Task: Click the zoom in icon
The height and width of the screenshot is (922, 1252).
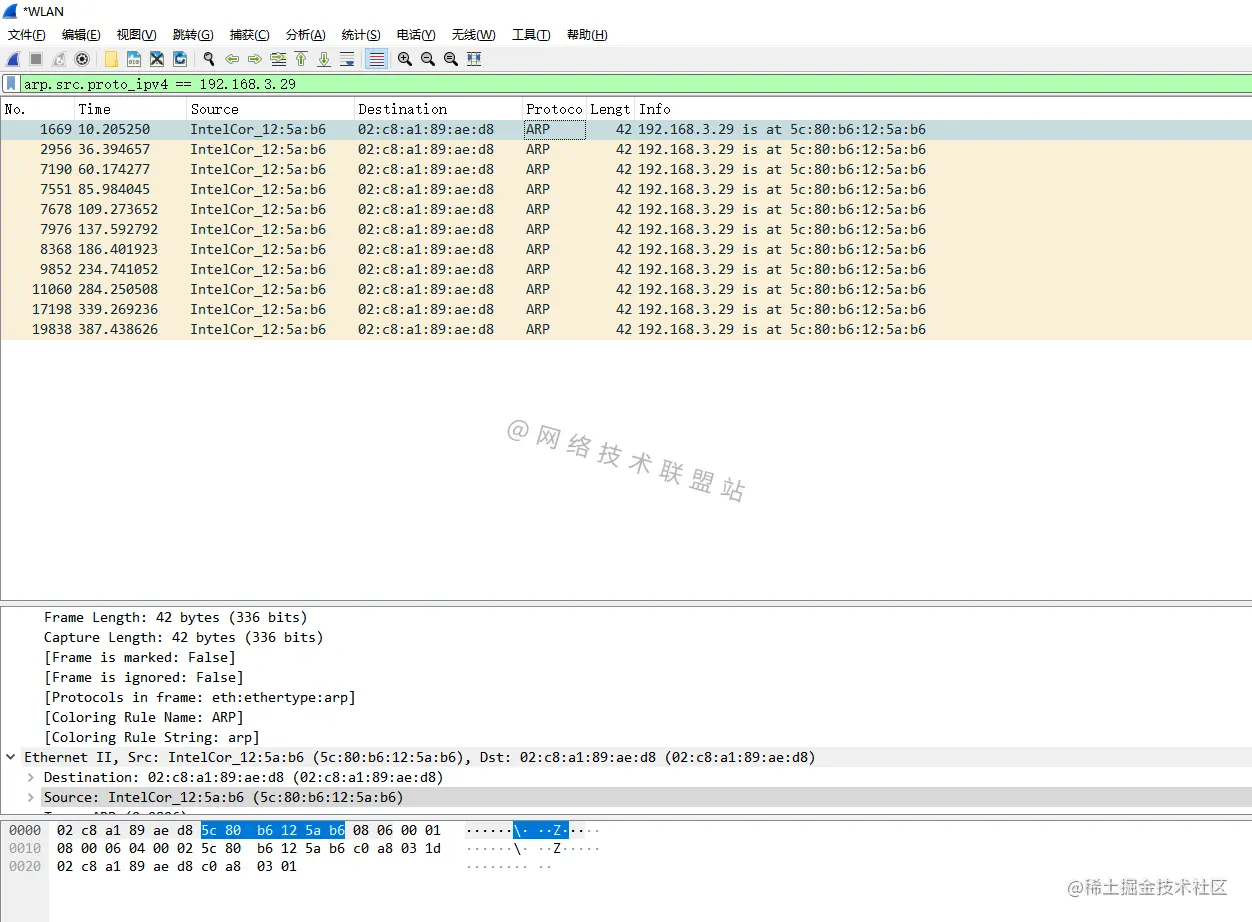Action: point(405,59)
